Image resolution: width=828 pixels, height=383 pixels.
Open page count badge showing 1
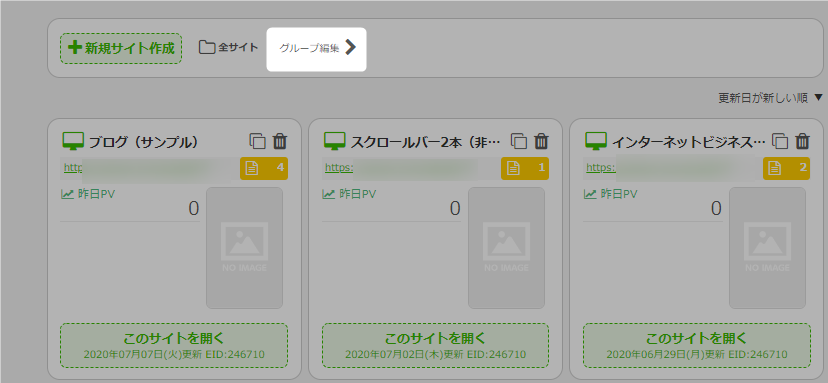point(525,169)
